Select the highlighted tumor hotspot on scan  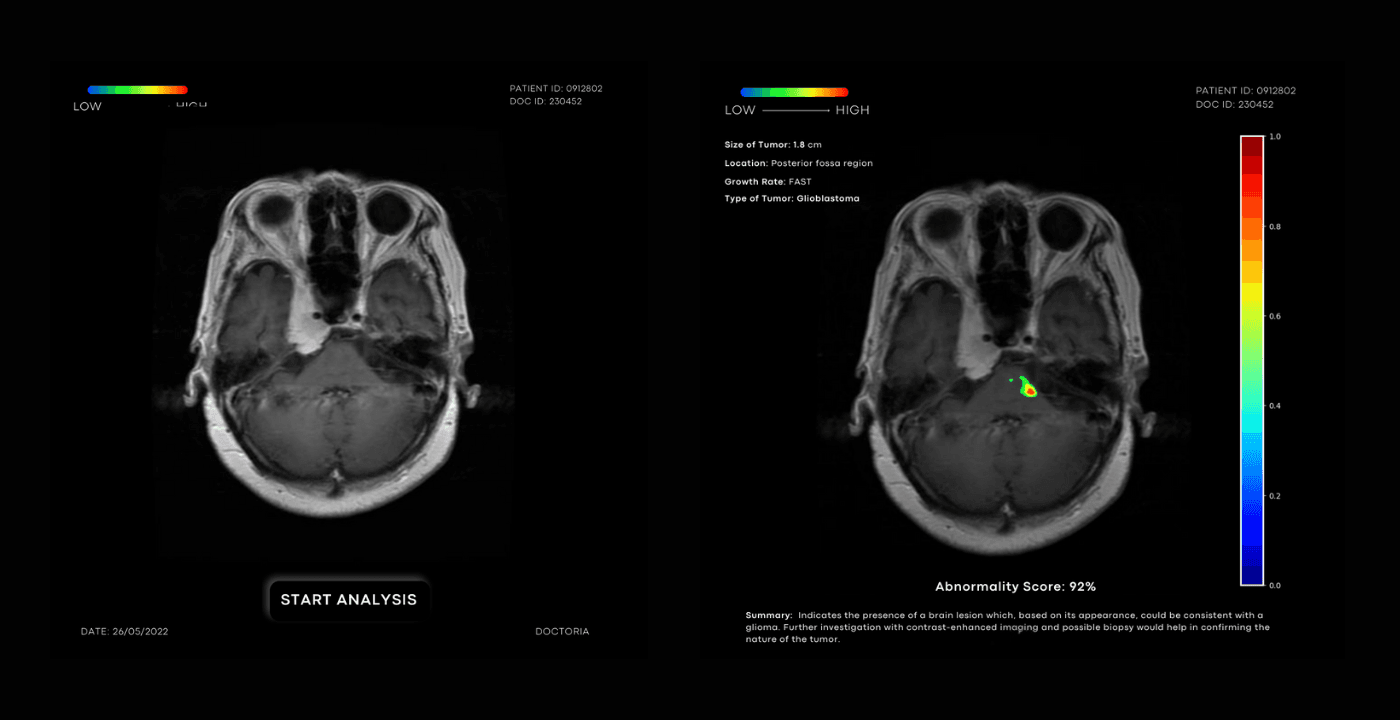[x=1028, y=390]
